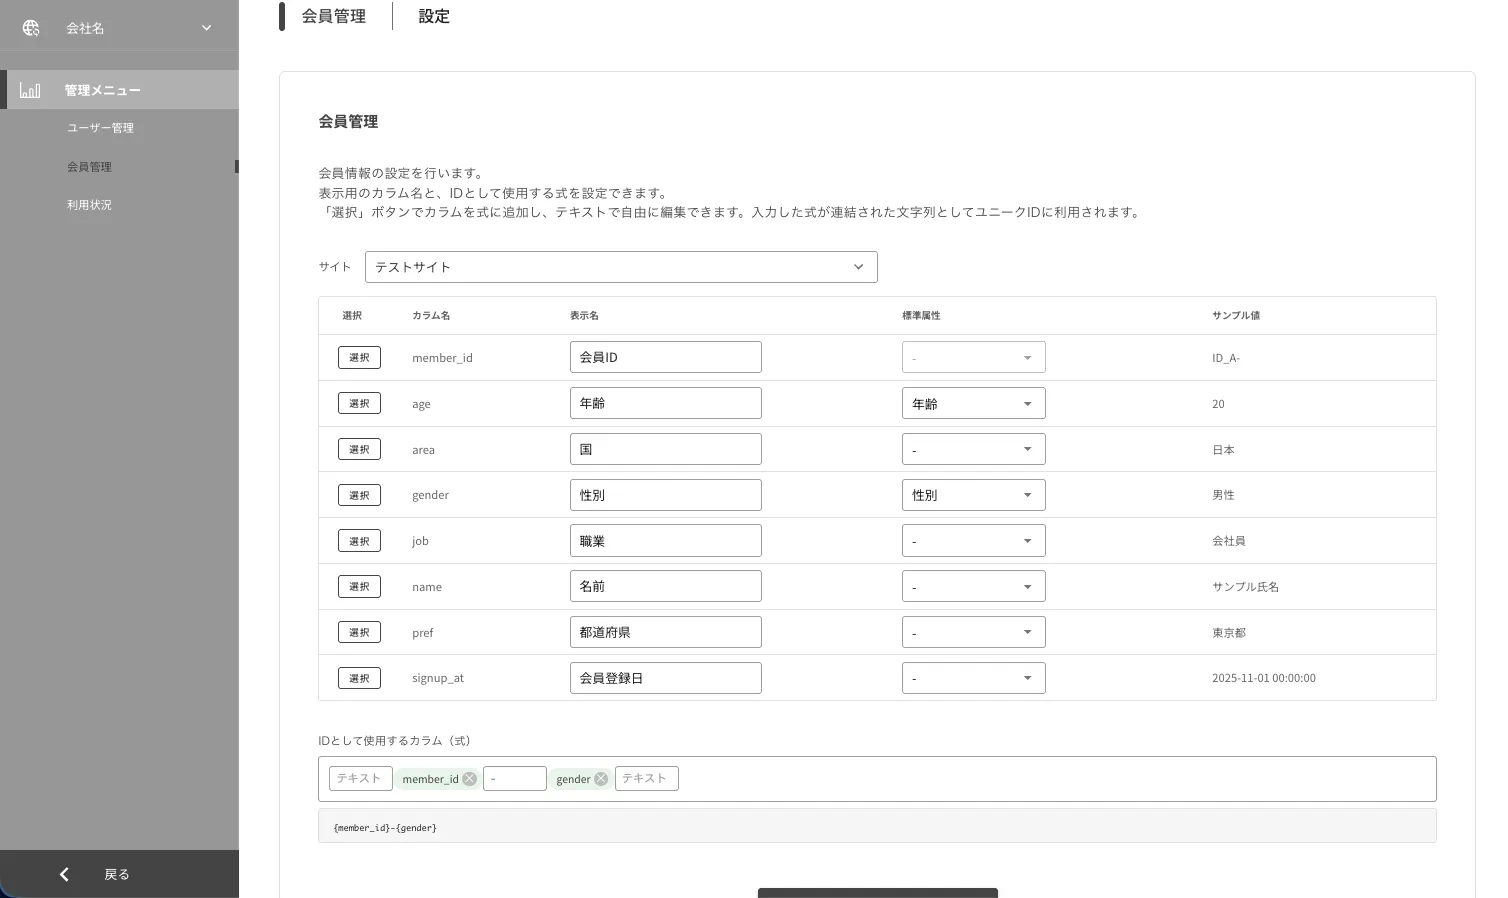Screen dimensions: 1508x898
Task: Open 標準属性 dropdown for pref row
Action: pos(974,632)
